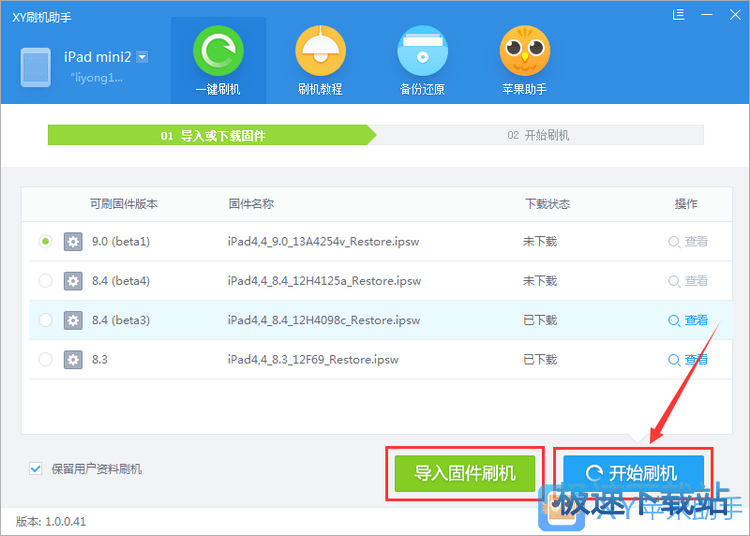The image size is (750, 536).
Task: Select the 9.0 (beta1) firmware radio button
Action: coord(45,241)
